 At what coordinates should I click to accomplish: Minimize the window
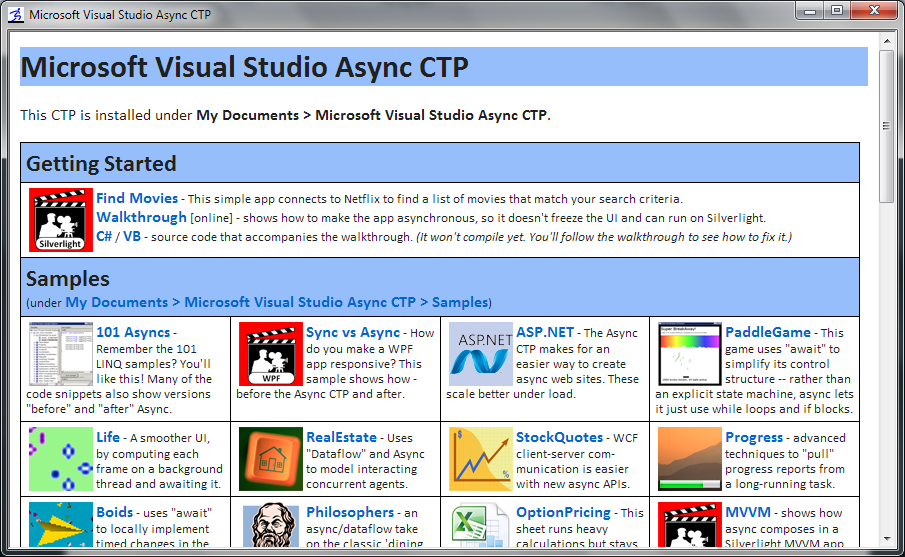[810, 10]
